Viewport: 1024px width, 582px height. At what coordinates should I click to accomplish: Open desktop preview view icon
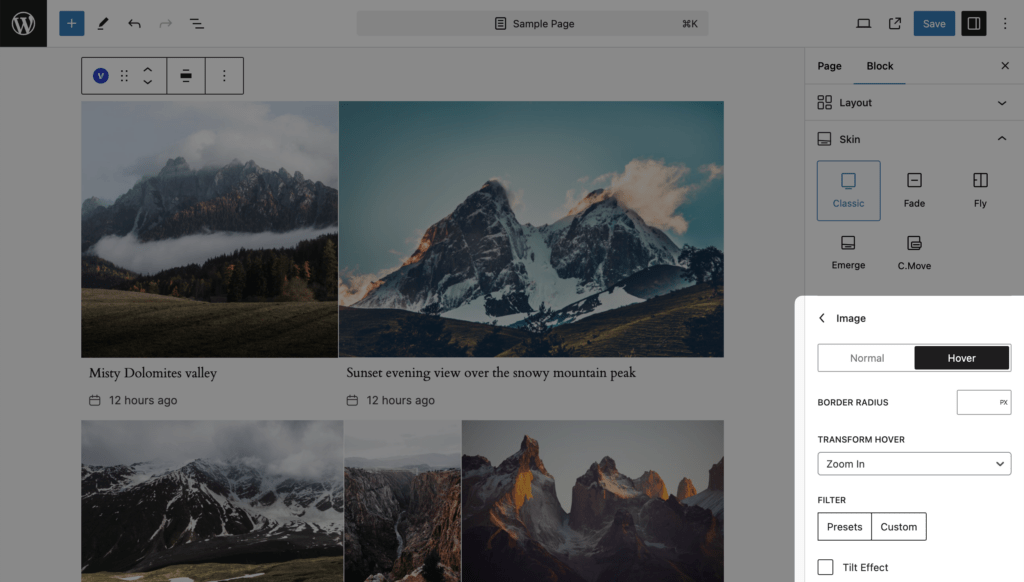[x=863, y=24]
